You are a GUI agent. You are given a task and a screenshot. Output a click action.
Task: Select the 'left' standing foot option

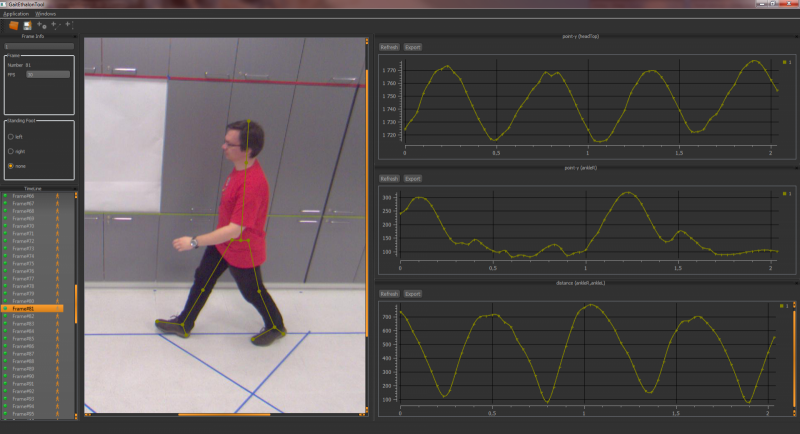[11, 136]
